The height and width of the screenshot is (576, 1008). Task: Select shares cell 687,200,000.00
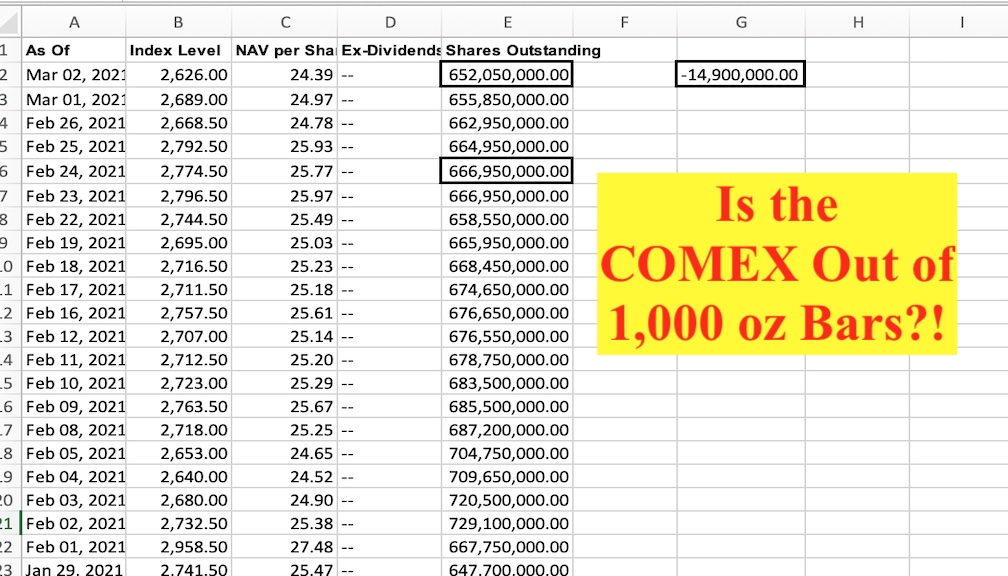(507, 430)
